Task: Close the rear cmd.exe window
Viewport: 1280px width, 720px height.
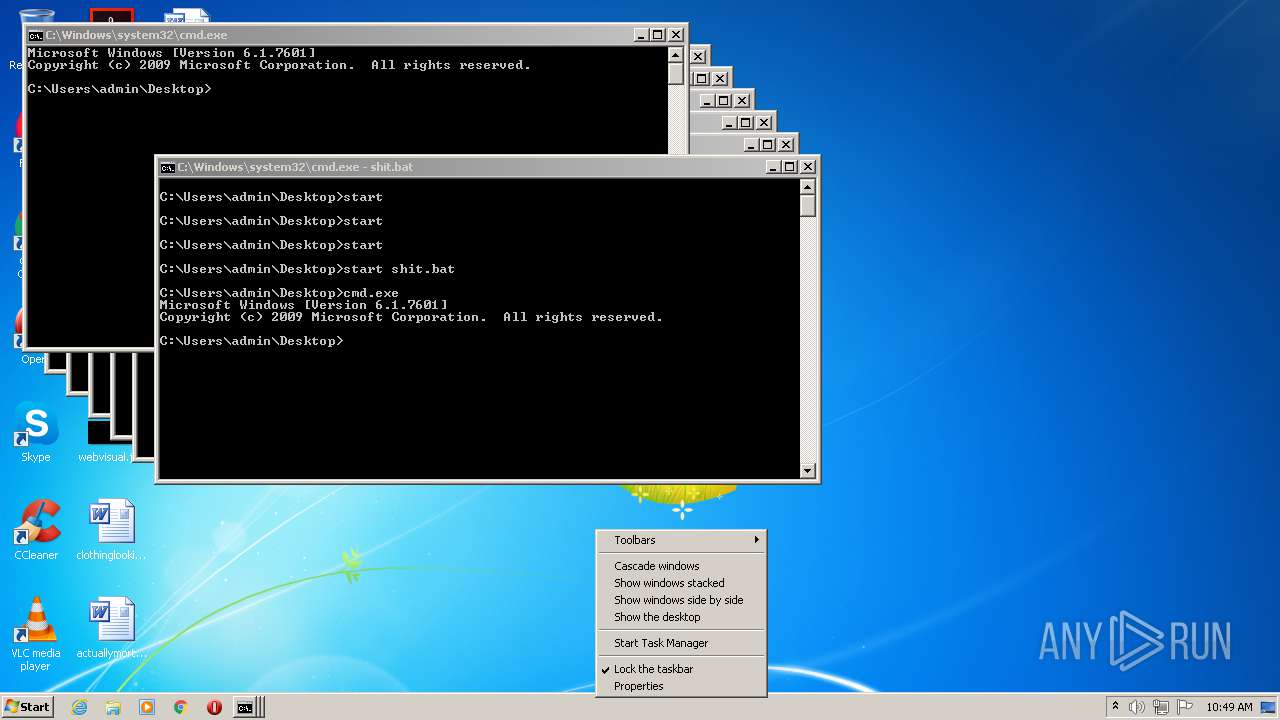Action: pyautogui.click(x=676, y=35)
